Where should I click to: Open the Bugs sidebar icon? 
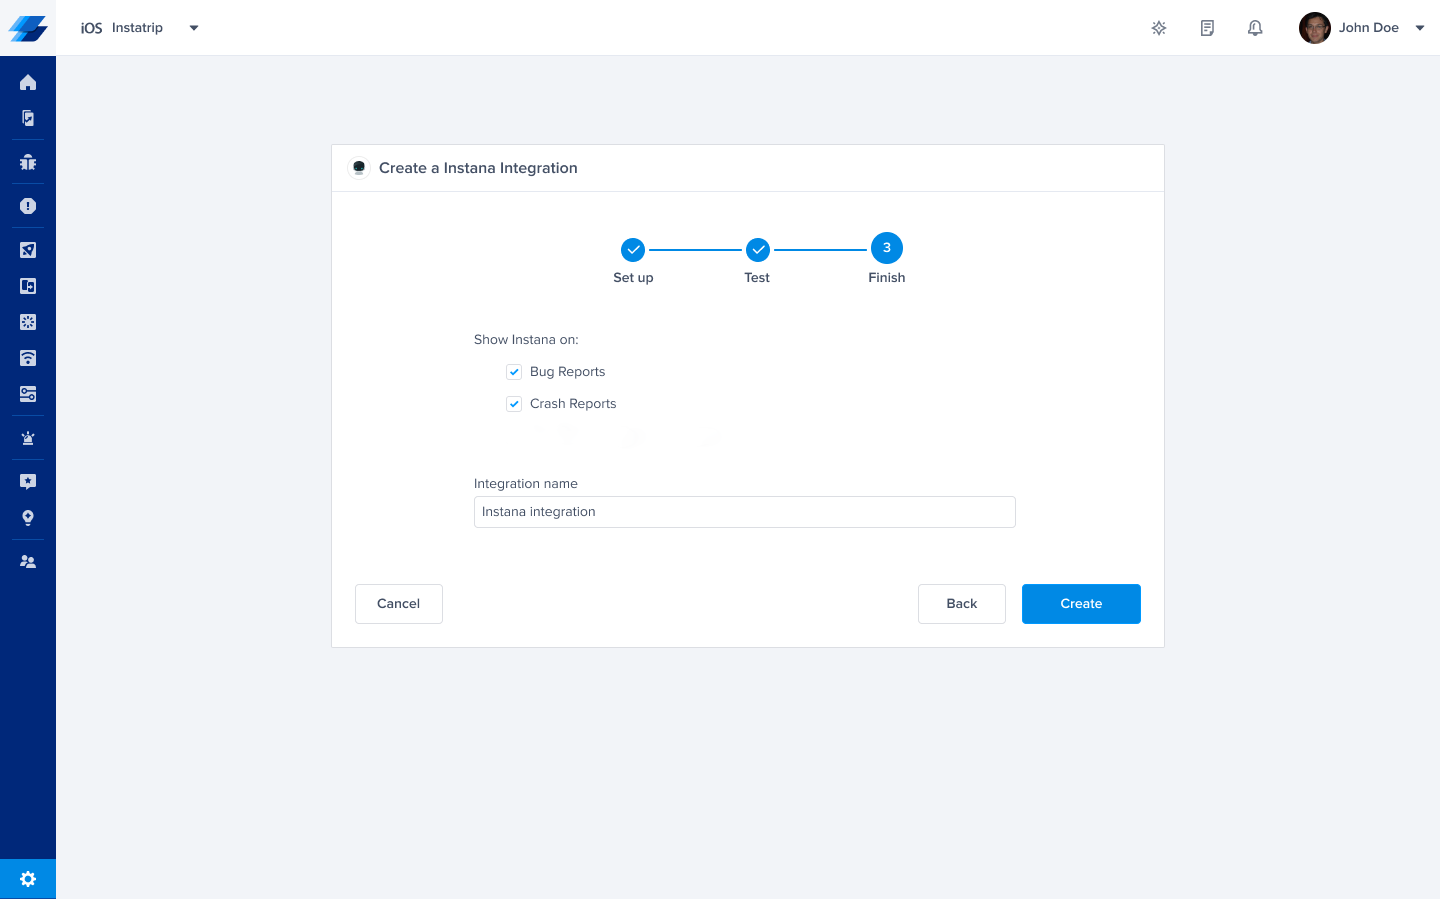click(x=28, y=162)
